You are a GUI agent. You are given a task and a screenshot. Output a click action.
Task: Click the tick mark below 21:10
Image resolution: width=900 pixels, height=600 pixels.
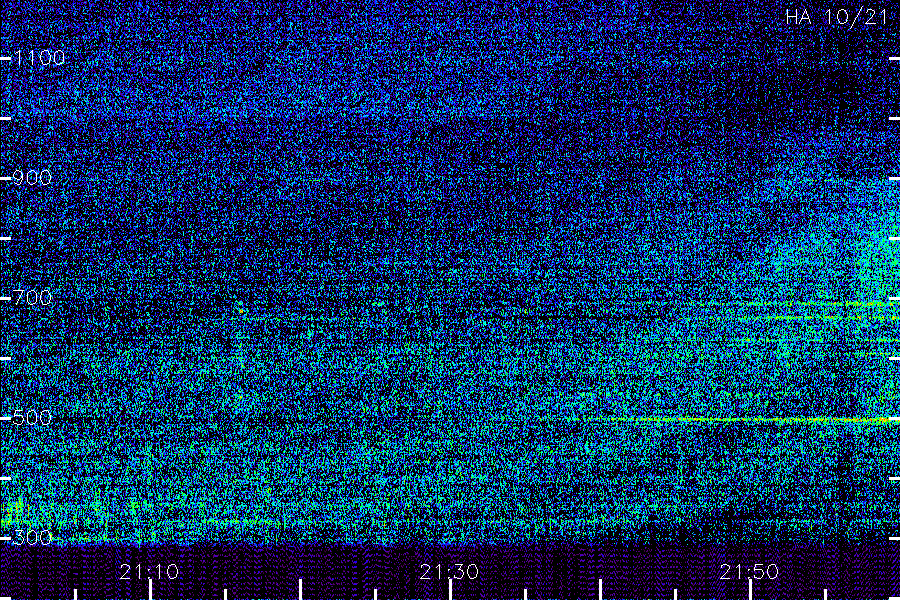tap(150, 590)
